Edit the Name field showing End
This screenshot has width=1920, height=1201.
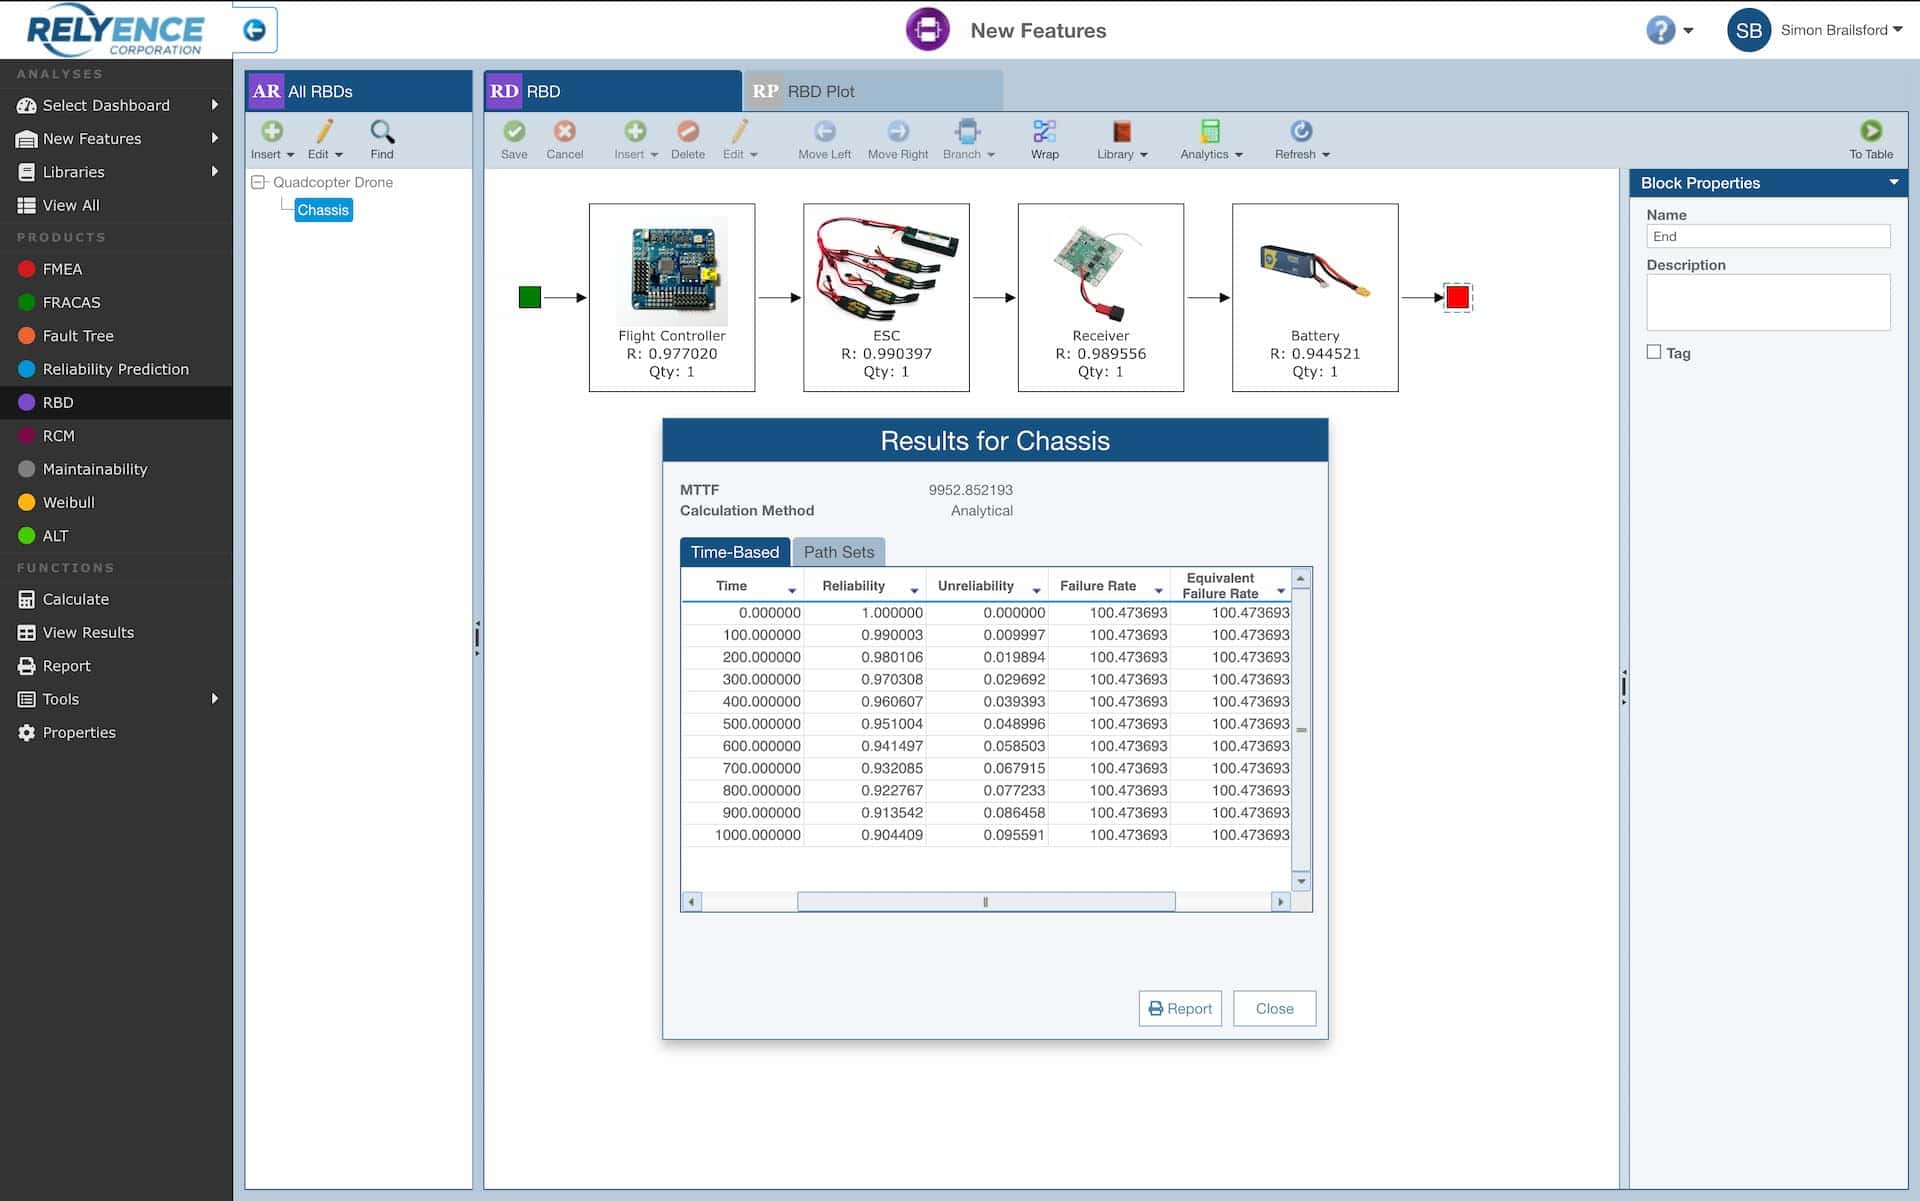click(x=1768, y=236)
